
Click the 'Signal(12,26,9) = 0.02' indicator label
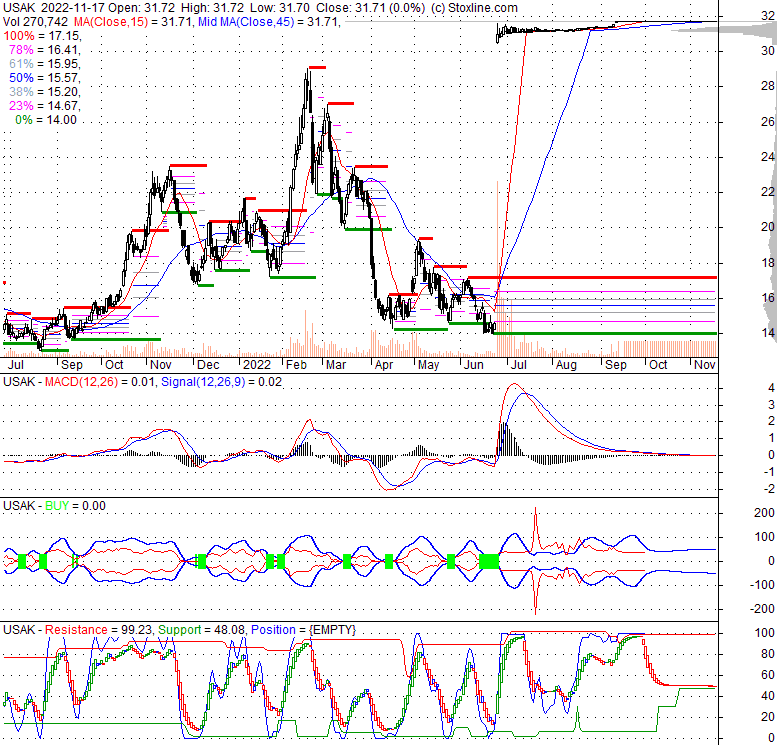click(221, 382)
